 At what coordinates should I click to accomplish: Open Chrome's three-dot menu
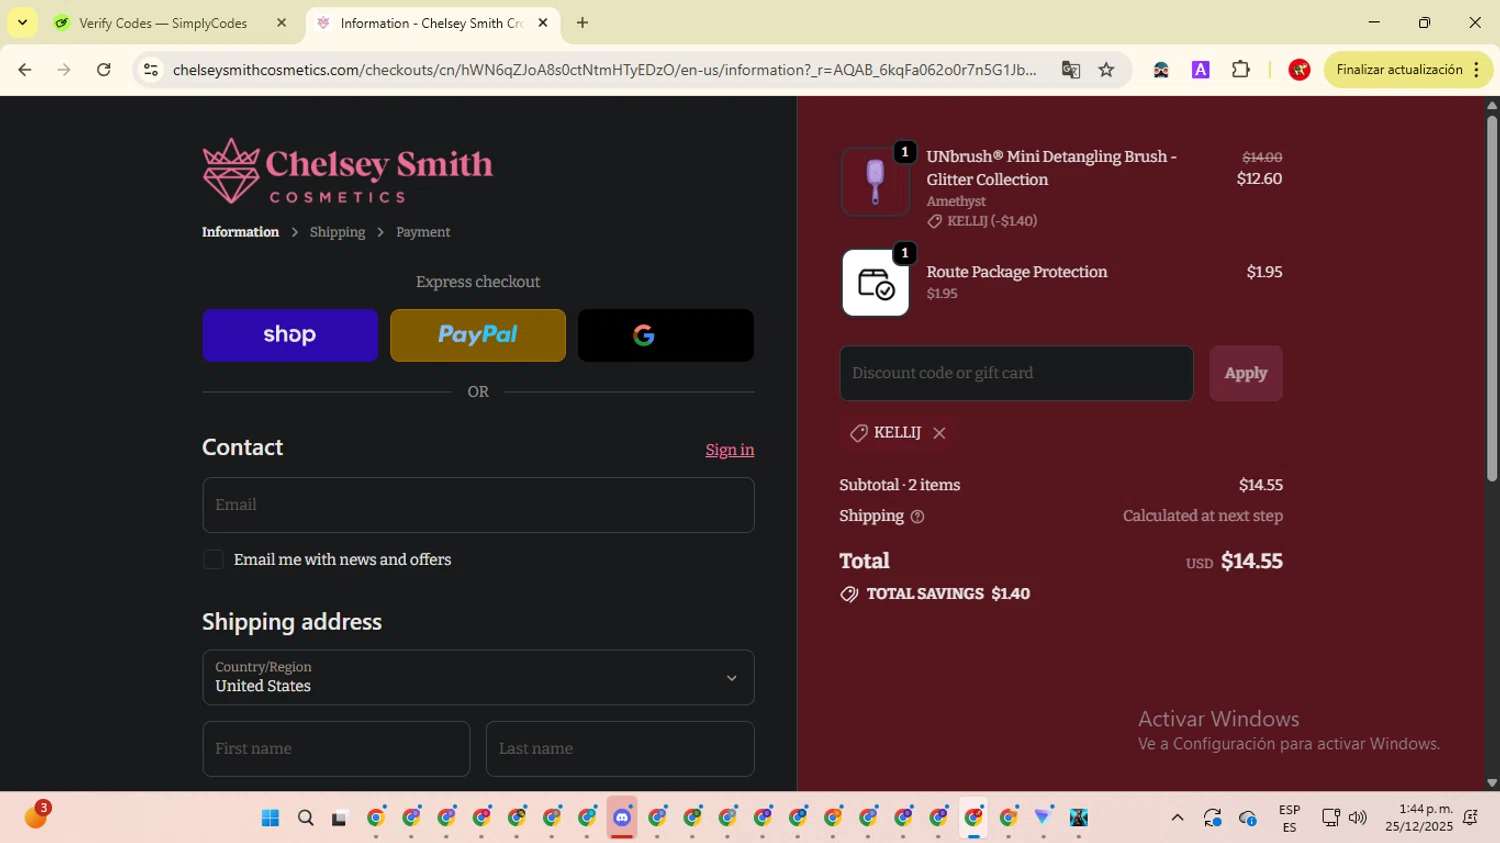[1477, 70]
